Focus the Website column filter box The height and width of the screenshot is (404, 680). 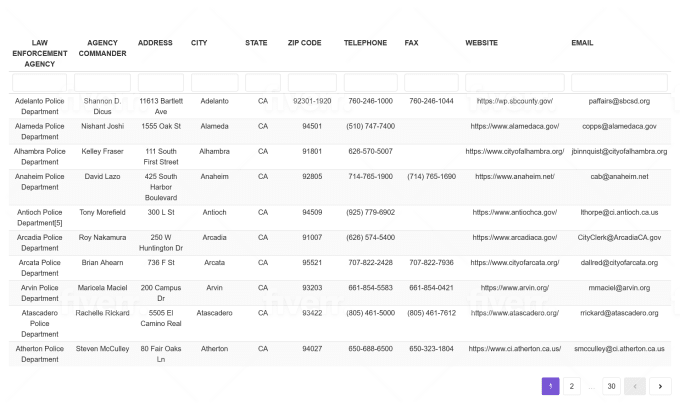(x=514, y=82)
